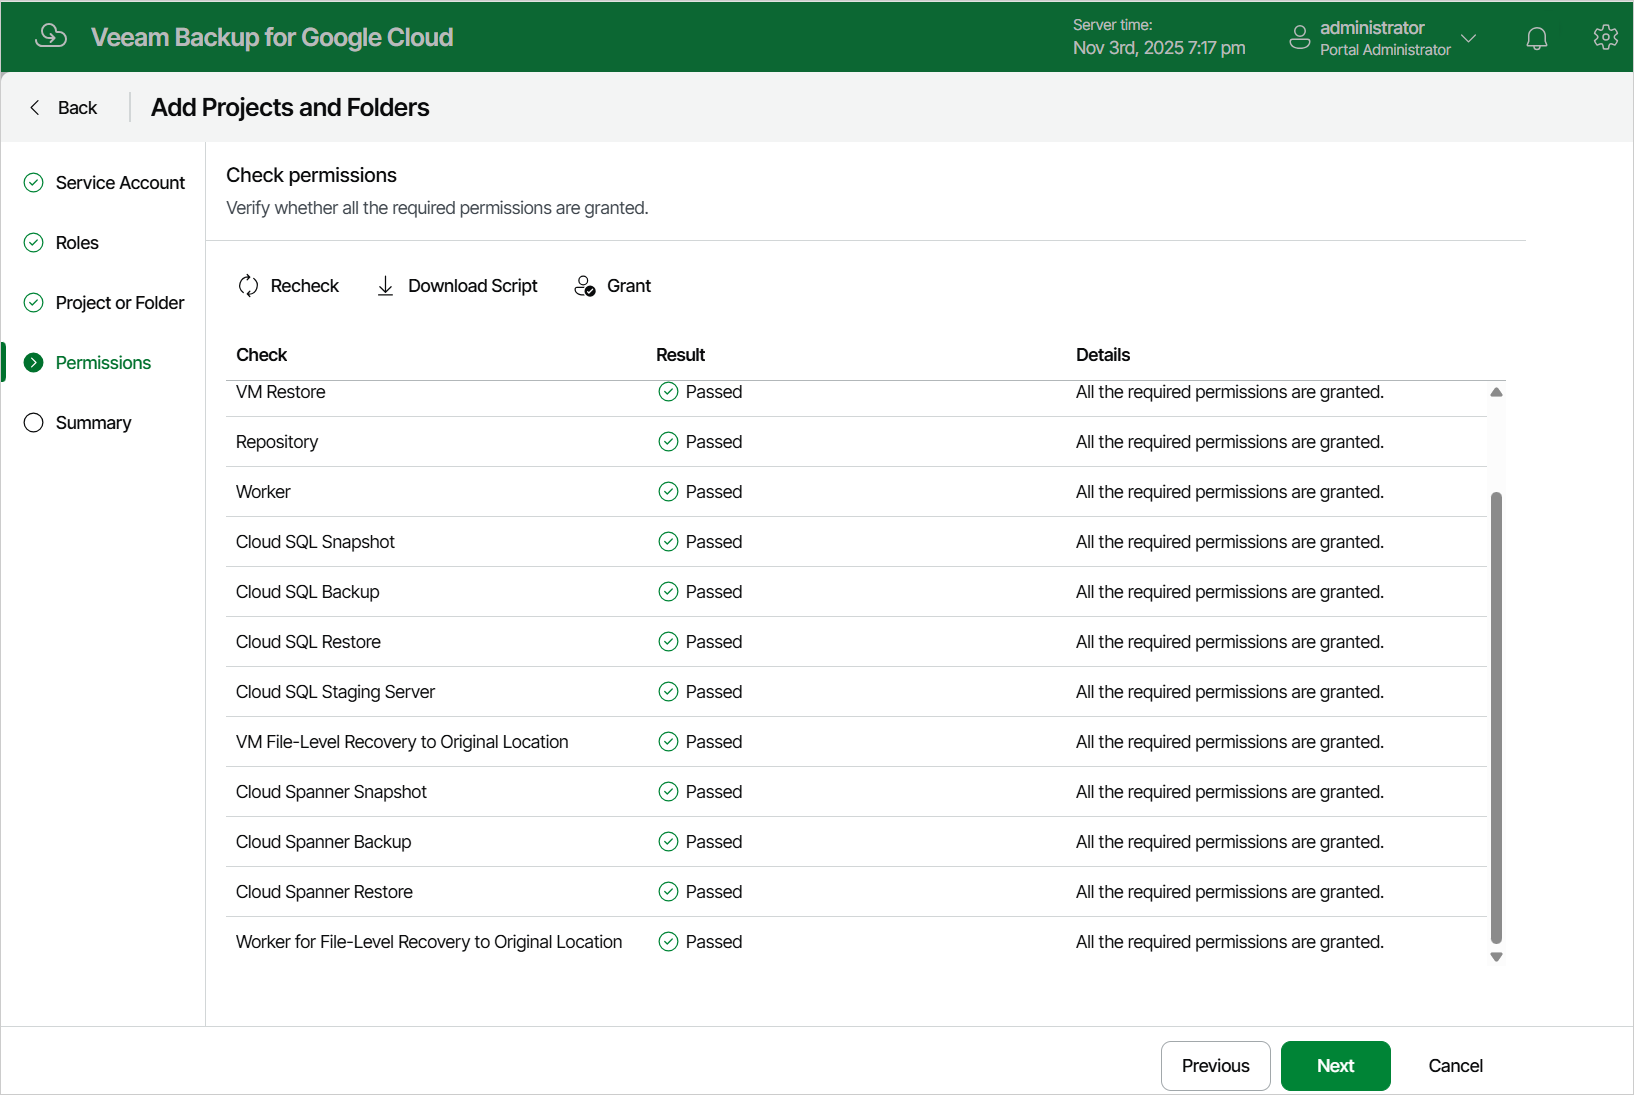Click the Service Account step checkmark icon
Screen dimensions: 1634x1095
click(x=34, y=182)
